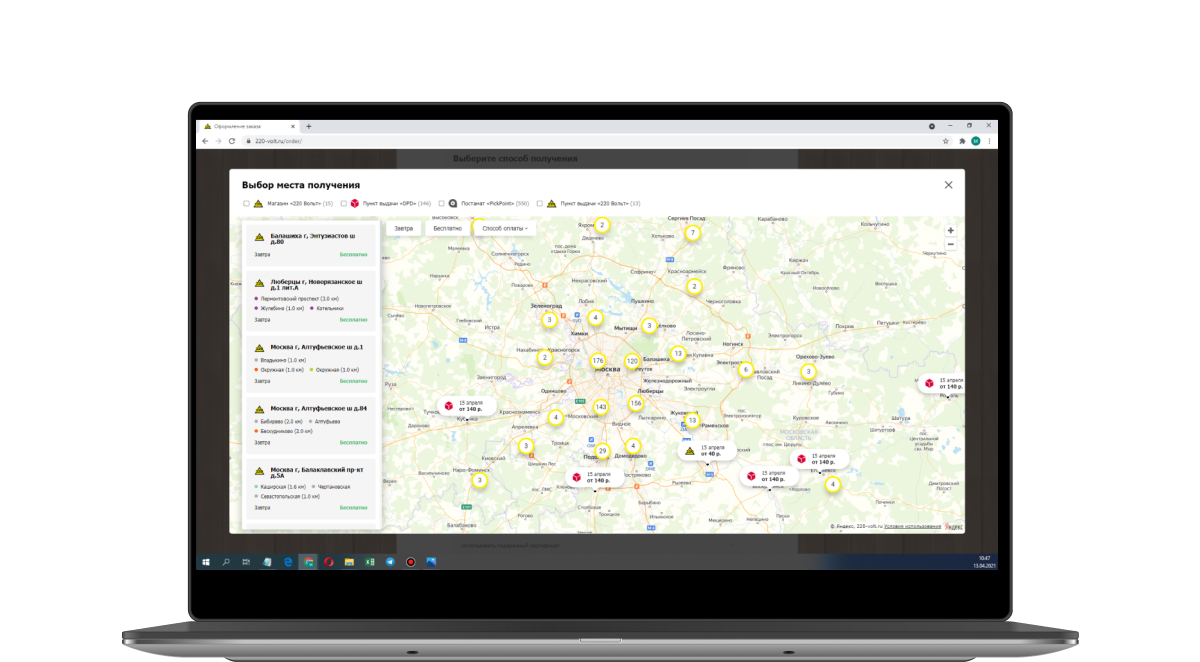Click the 220 Вольт icon on Балашиха card

[259, 238]
